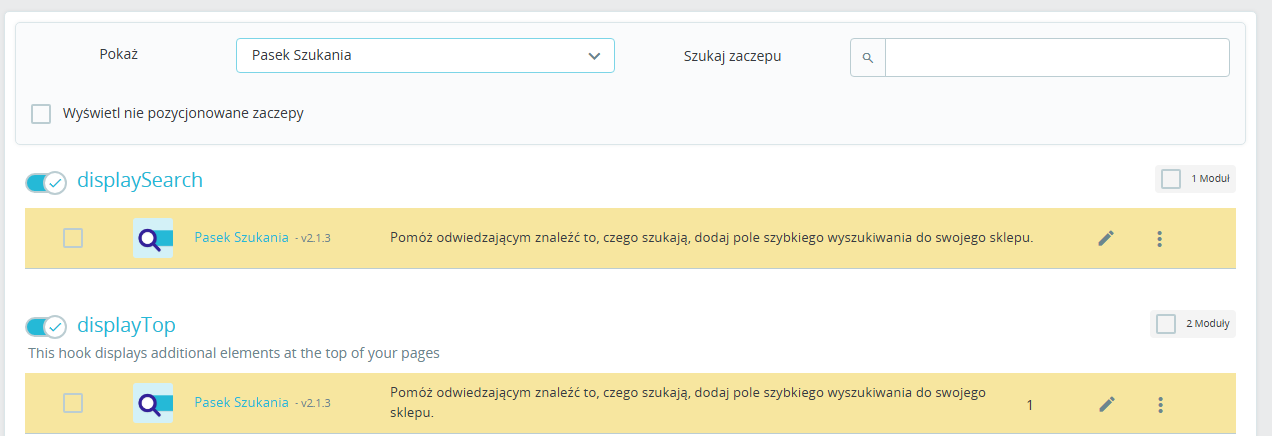Open the Pokaż module dropdown

(425, 56)
